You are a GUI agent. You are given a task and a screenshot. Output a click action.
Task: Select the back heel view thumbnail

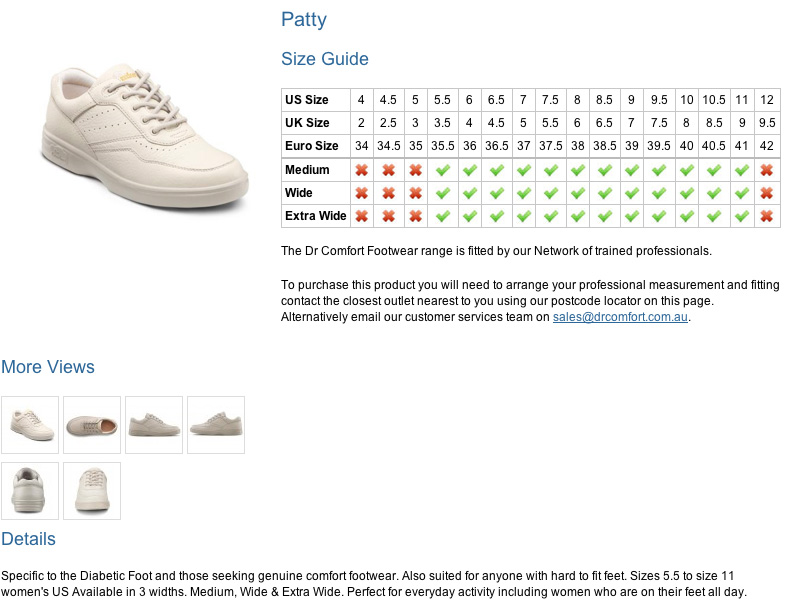coord(30,491)
